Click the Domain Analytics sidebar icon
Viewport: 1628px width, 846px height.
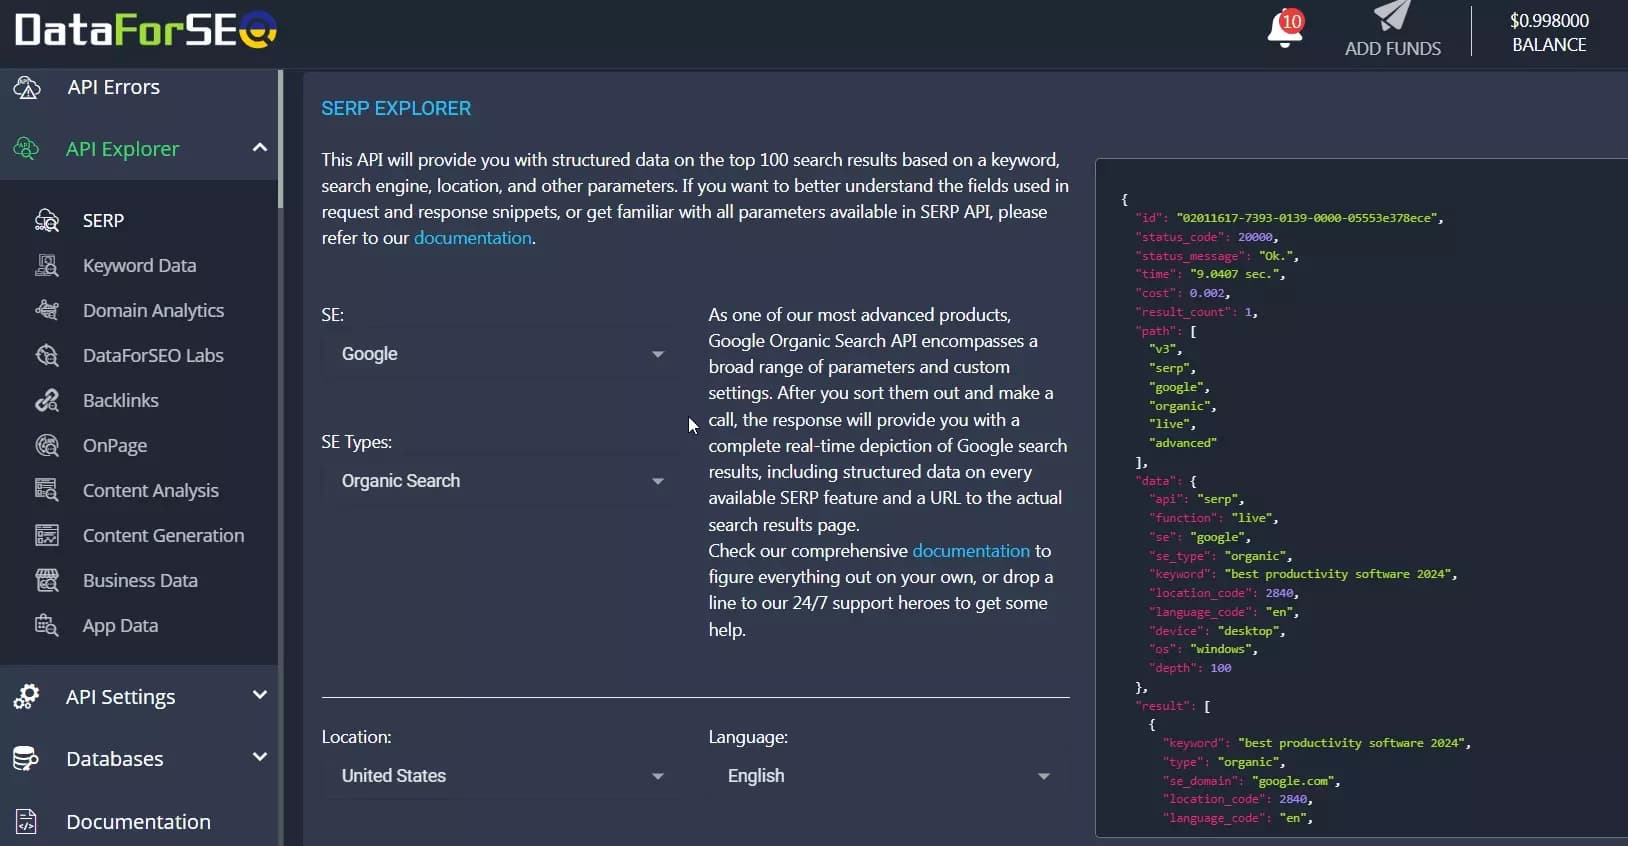click(47, 311)
